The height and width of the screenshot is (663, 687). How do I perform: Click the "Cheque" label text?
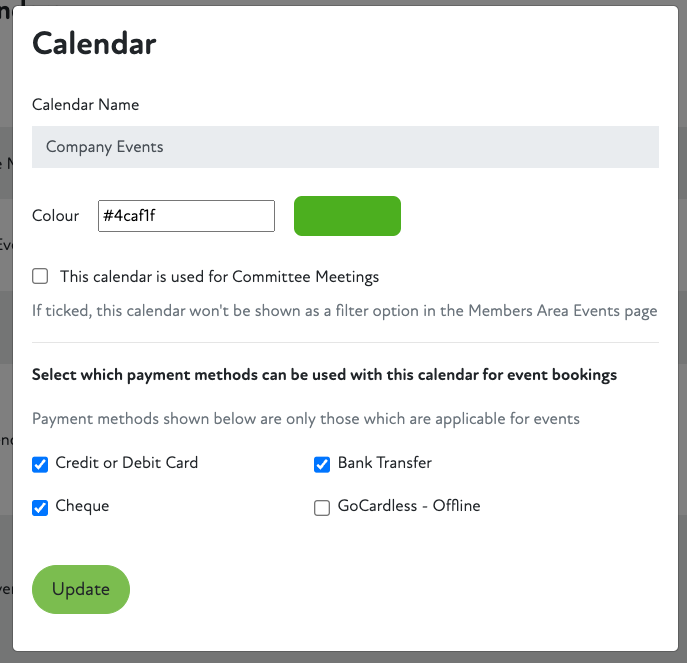click(83, 506)
